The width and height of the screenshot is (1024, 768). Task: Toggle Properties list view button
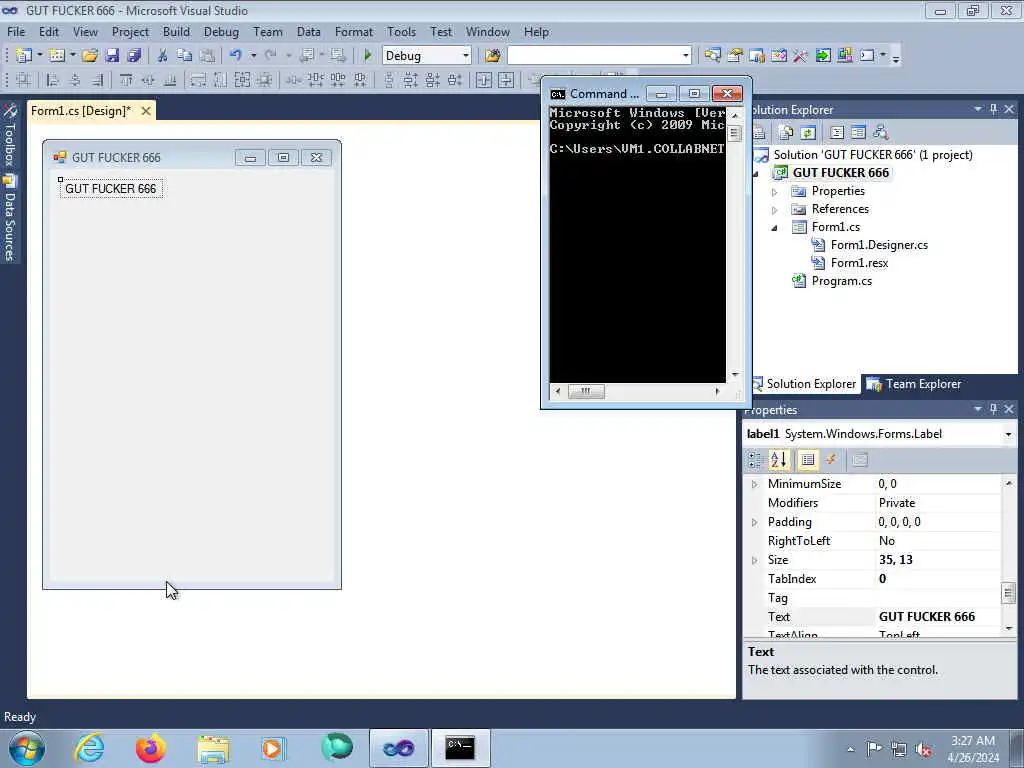coord(808,460)
